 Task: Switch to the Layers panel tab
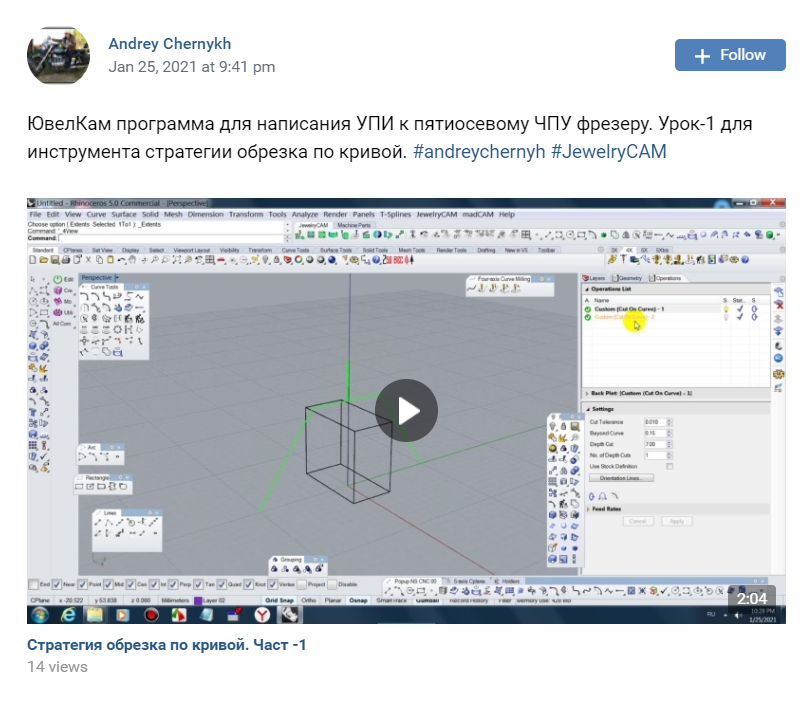(x=594, y=278)
